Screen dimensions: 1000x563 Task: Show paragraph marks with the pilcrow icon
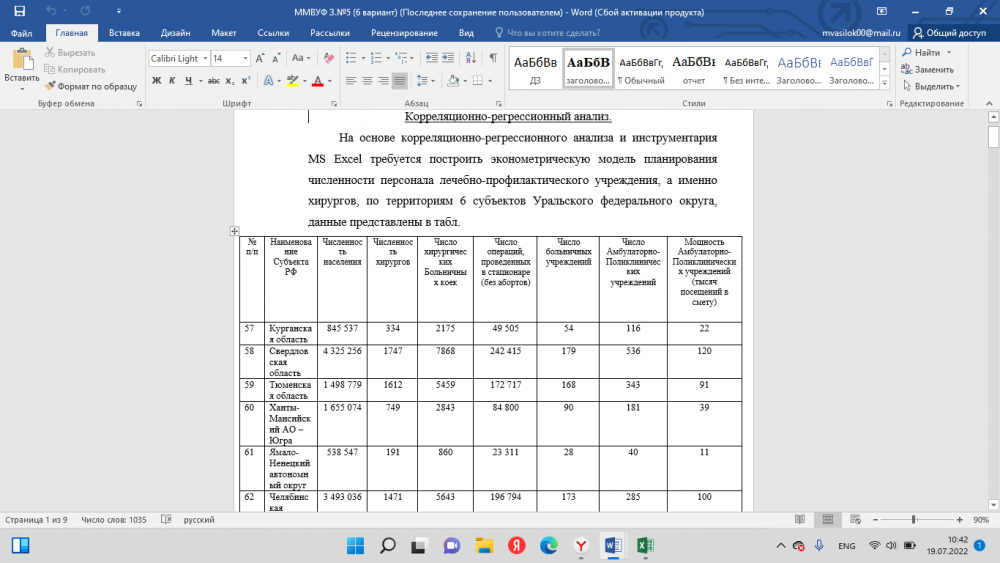493,59
